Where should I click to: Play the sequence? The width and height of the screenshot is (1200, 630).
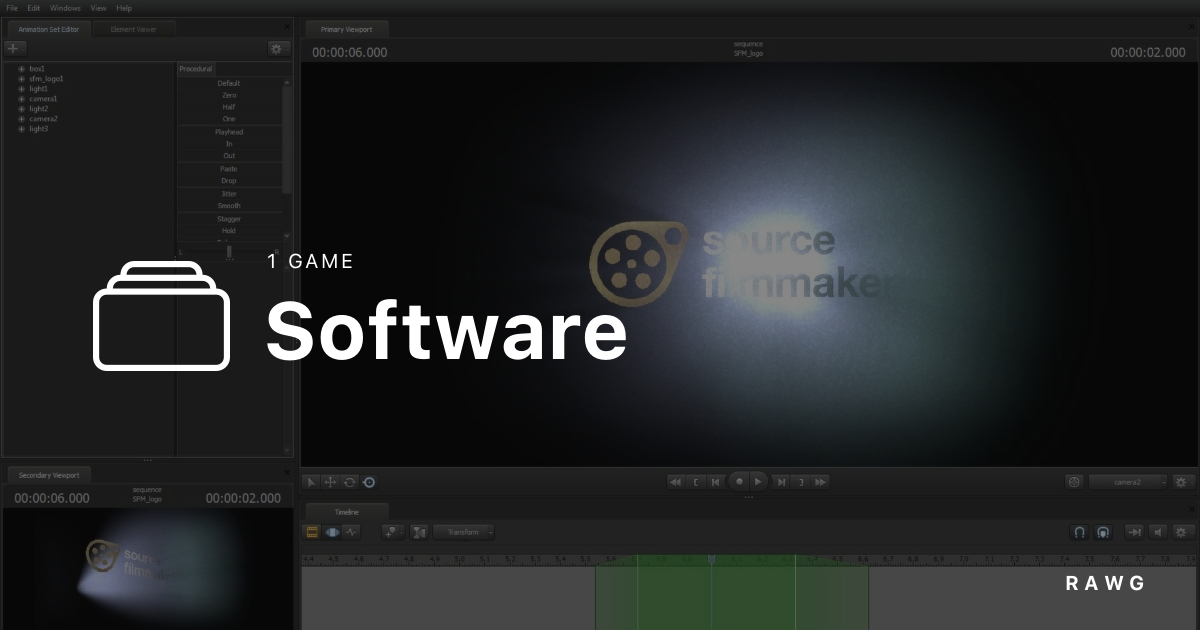[759, 481]
